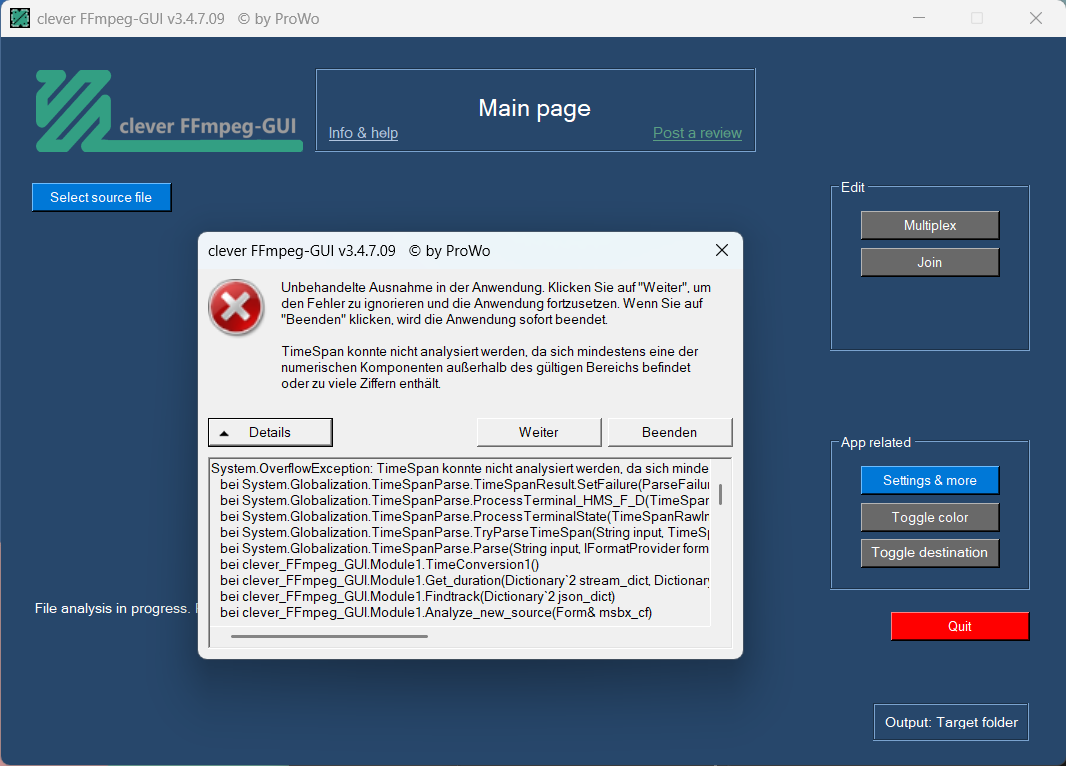The image size is (1066, 766).
Task: Click the Toggle destination button
Action: [x=929, y=553]
